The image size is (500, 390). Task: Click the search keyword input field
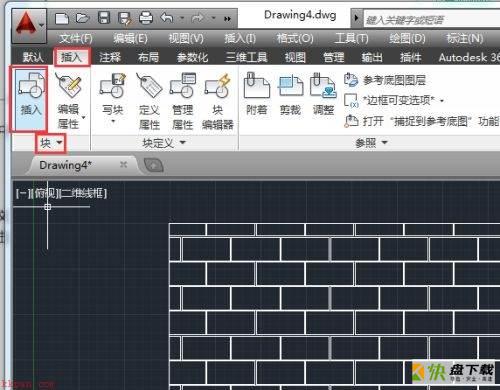click(x=431, y=20)
